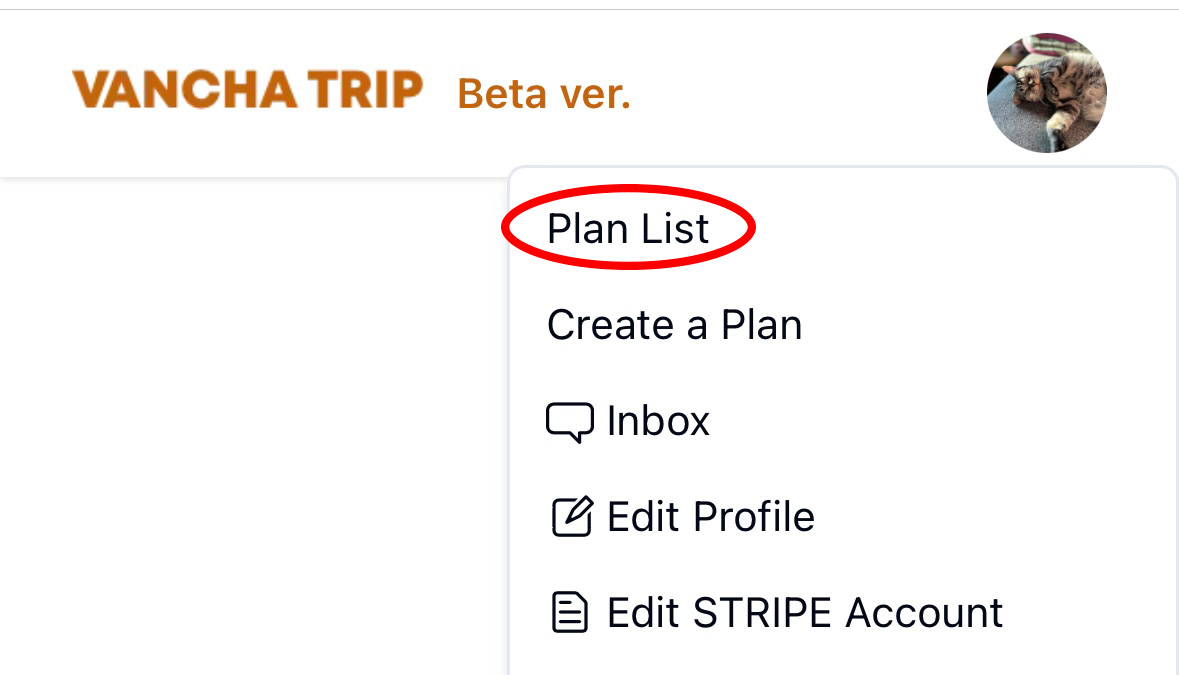Click empty header space between Beta ver. and avatar
This screenshot has width=1179, height=675.
tap(810, 92)
